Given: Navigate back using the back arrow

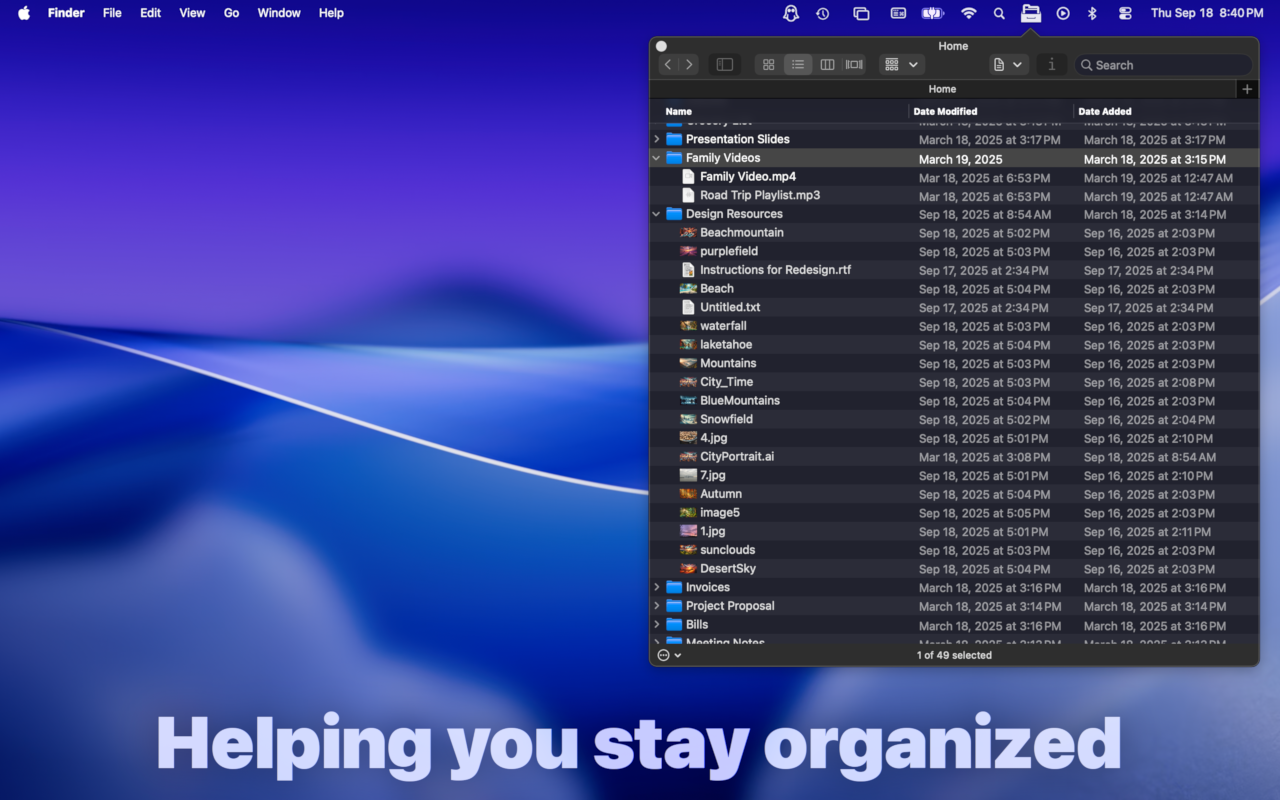Looking at the screenshot, I should click(667, 64).
